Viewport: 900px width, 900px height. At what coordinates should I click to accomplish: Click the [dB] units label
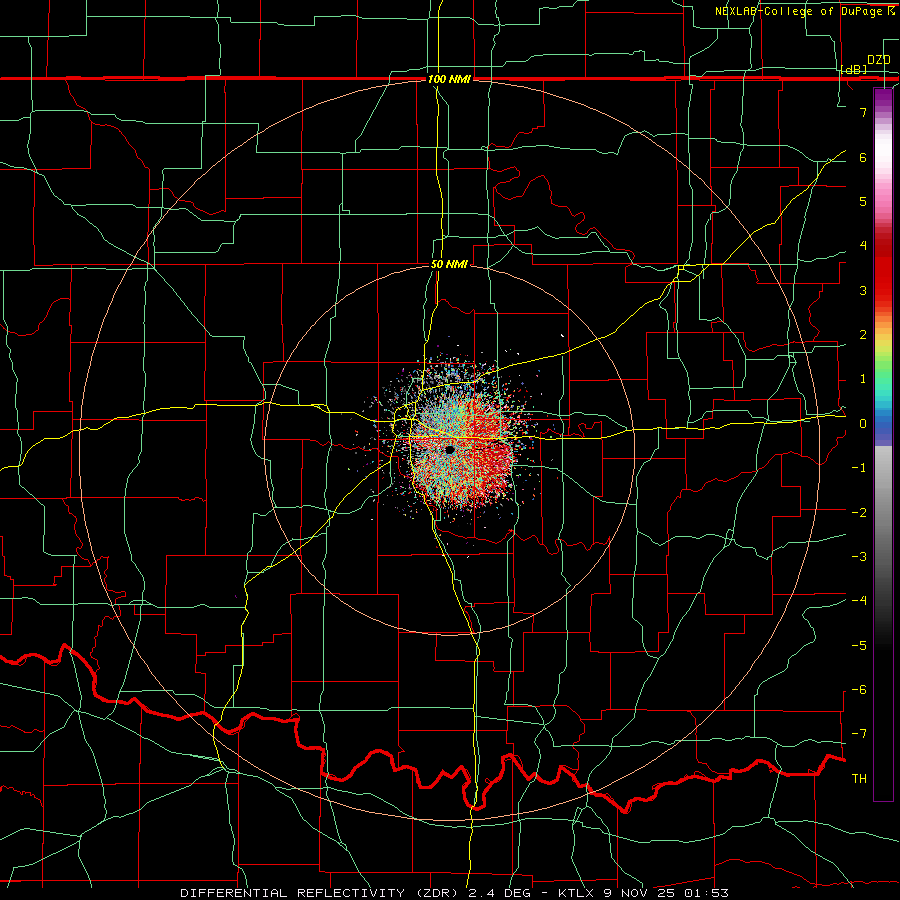coord(854,69)
